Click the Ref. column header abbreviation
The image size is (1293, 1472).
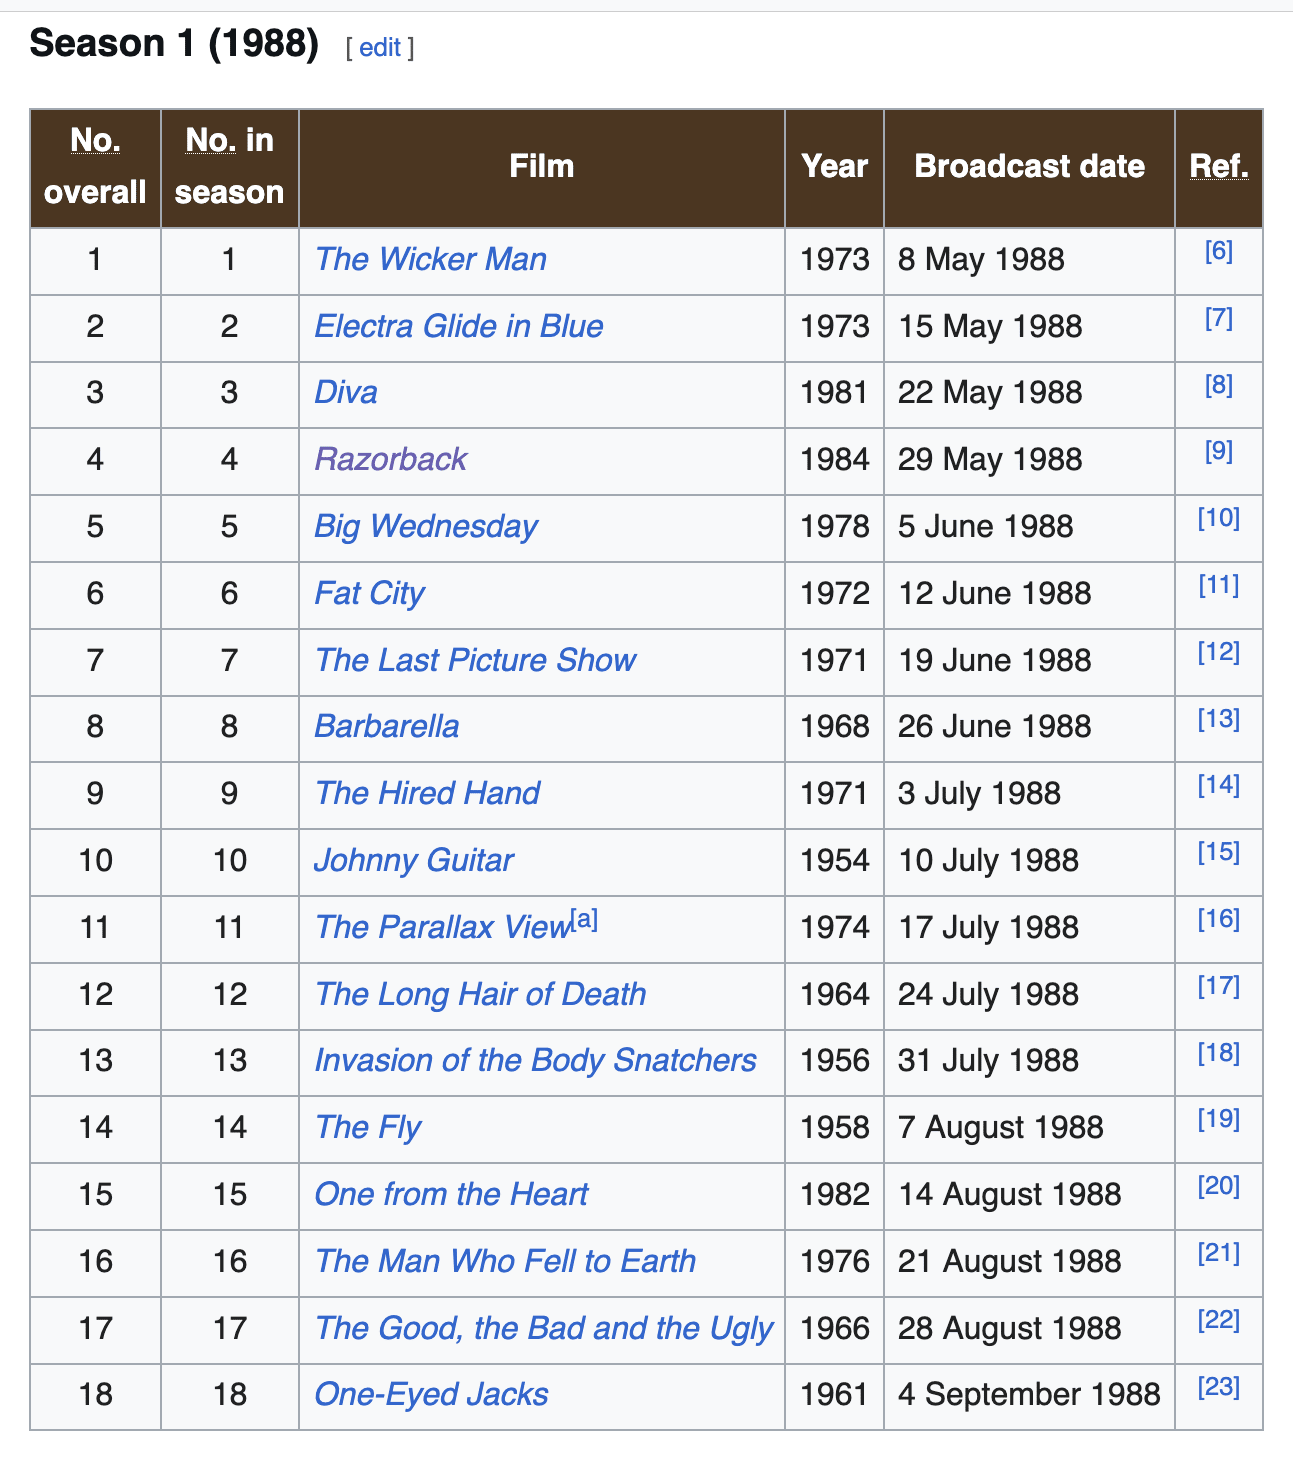point(1219,166)
